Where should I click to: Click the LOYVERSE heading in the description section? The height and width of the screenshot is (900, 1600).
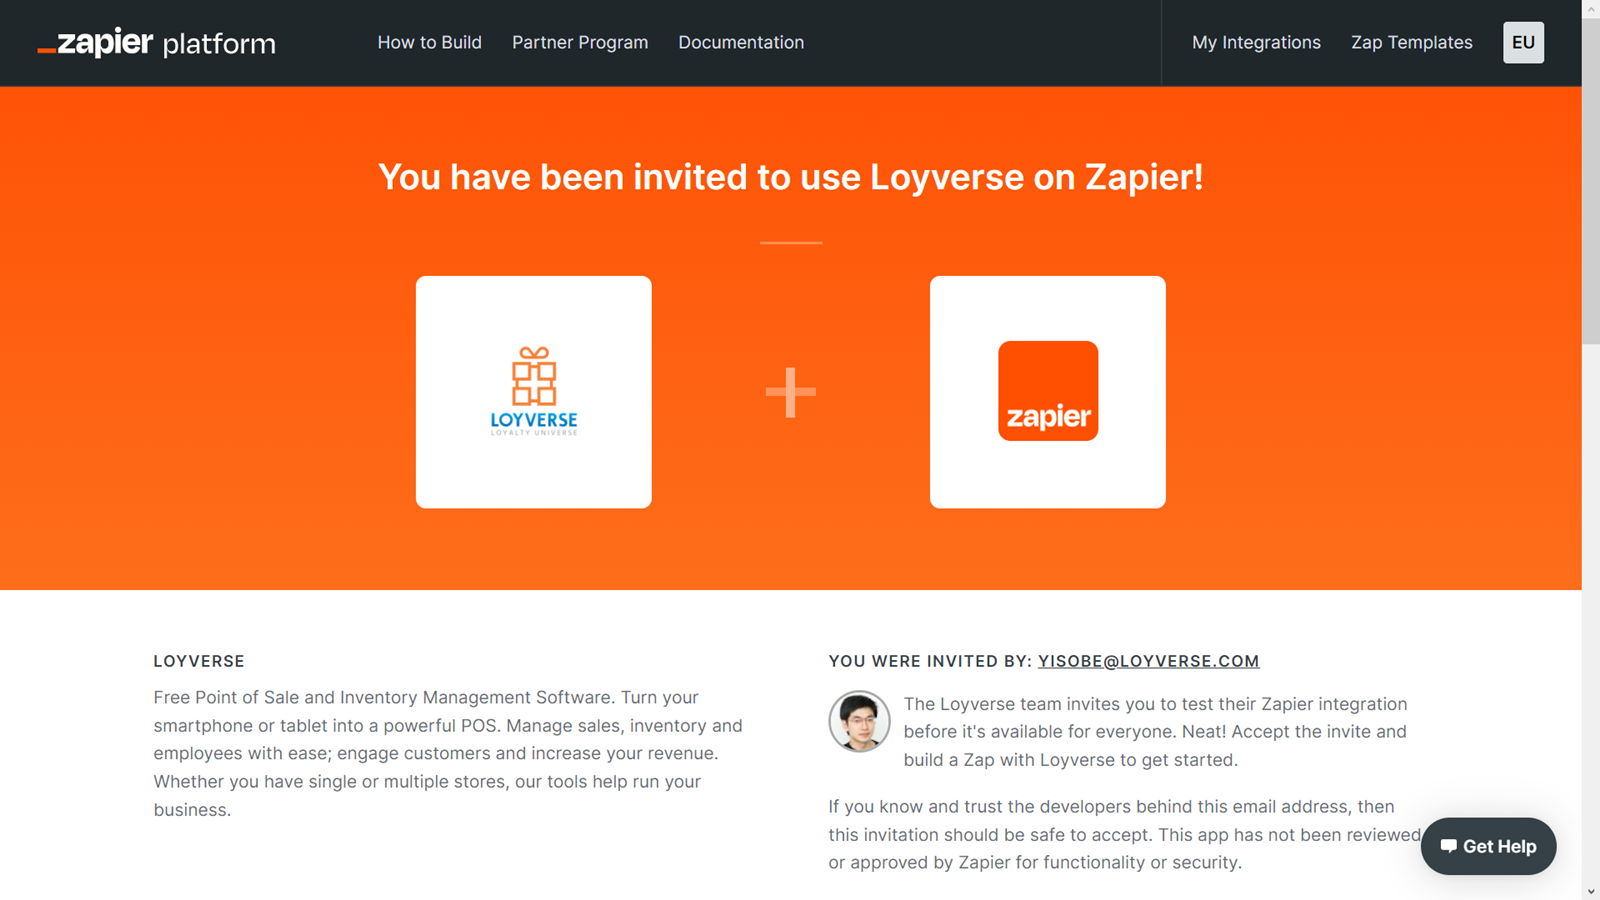click(198, 661)
